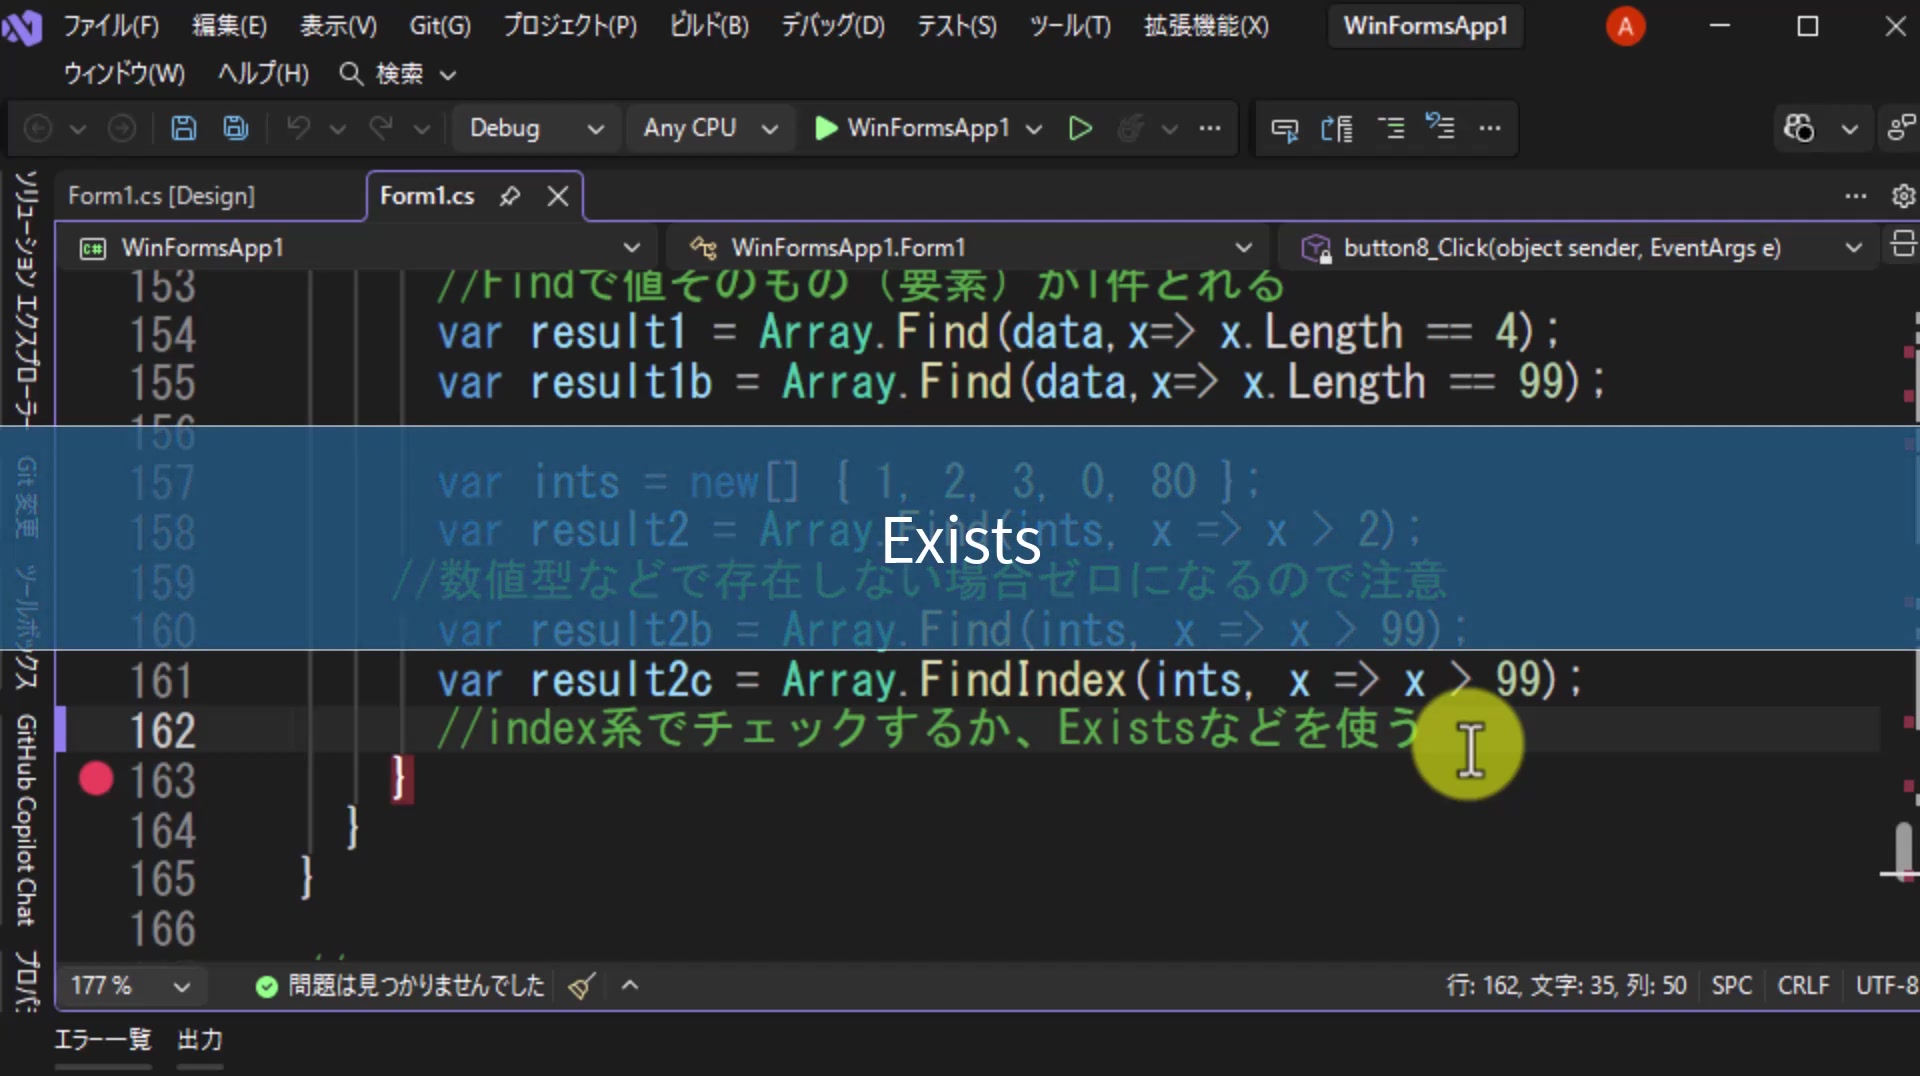
Task: Open the エラー一覧 panel tab
Action: coord(102,1040)
